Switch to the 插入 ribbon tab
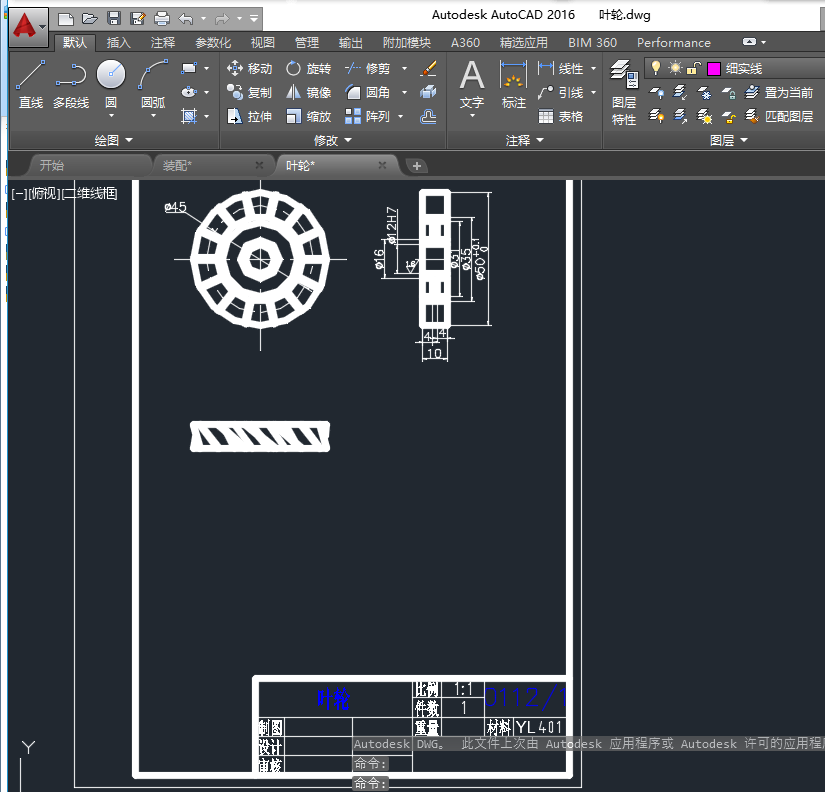 (x=118, y=43)
